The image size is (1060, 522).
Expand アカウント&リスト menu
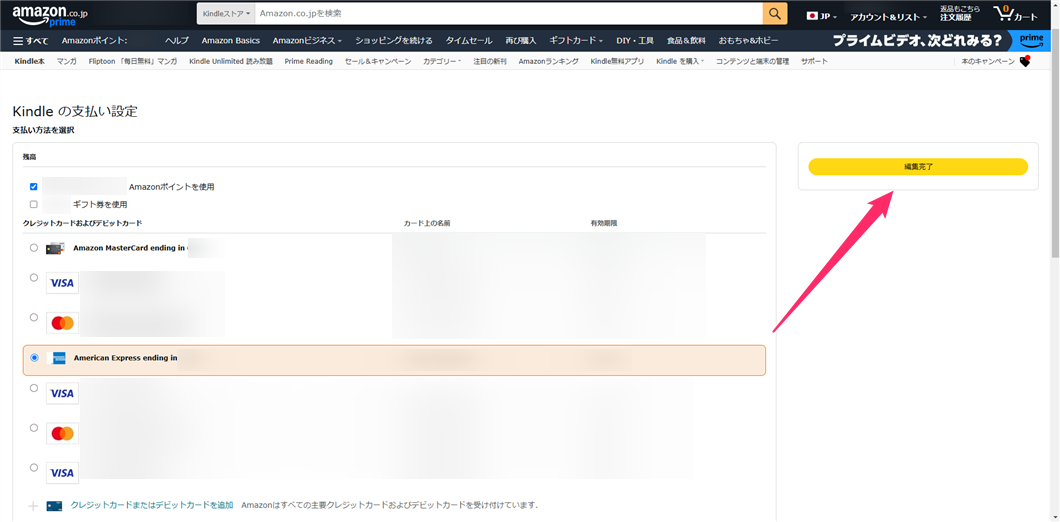888,17
